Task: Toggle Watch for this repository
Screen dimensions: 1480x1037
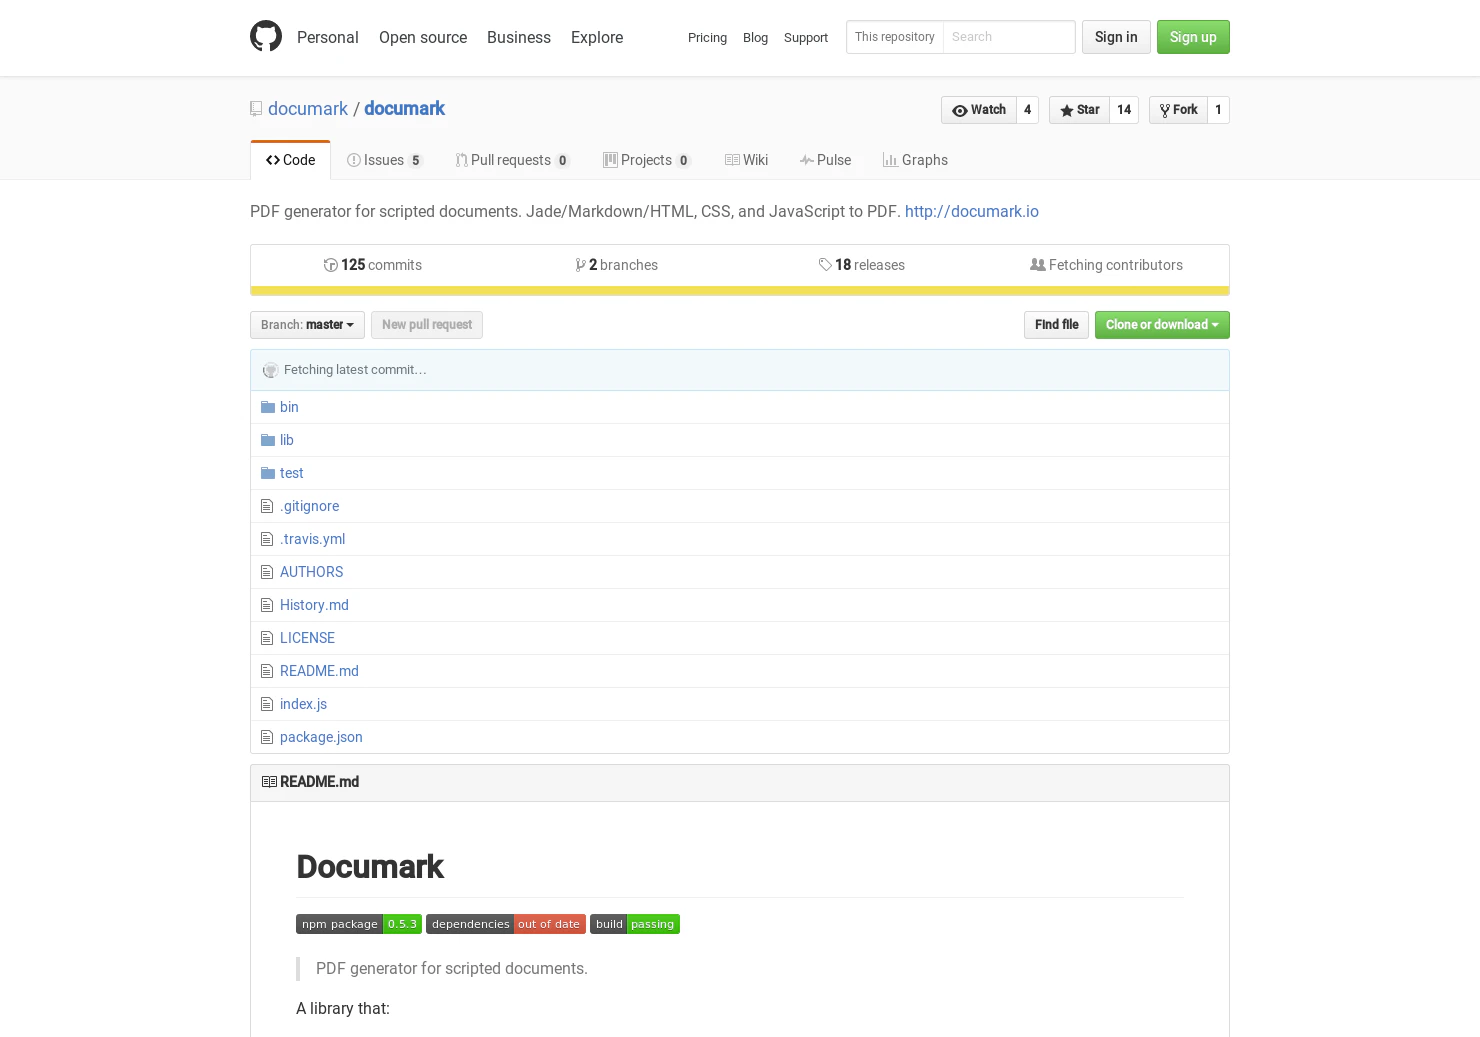Action: [x=979, y=110]
